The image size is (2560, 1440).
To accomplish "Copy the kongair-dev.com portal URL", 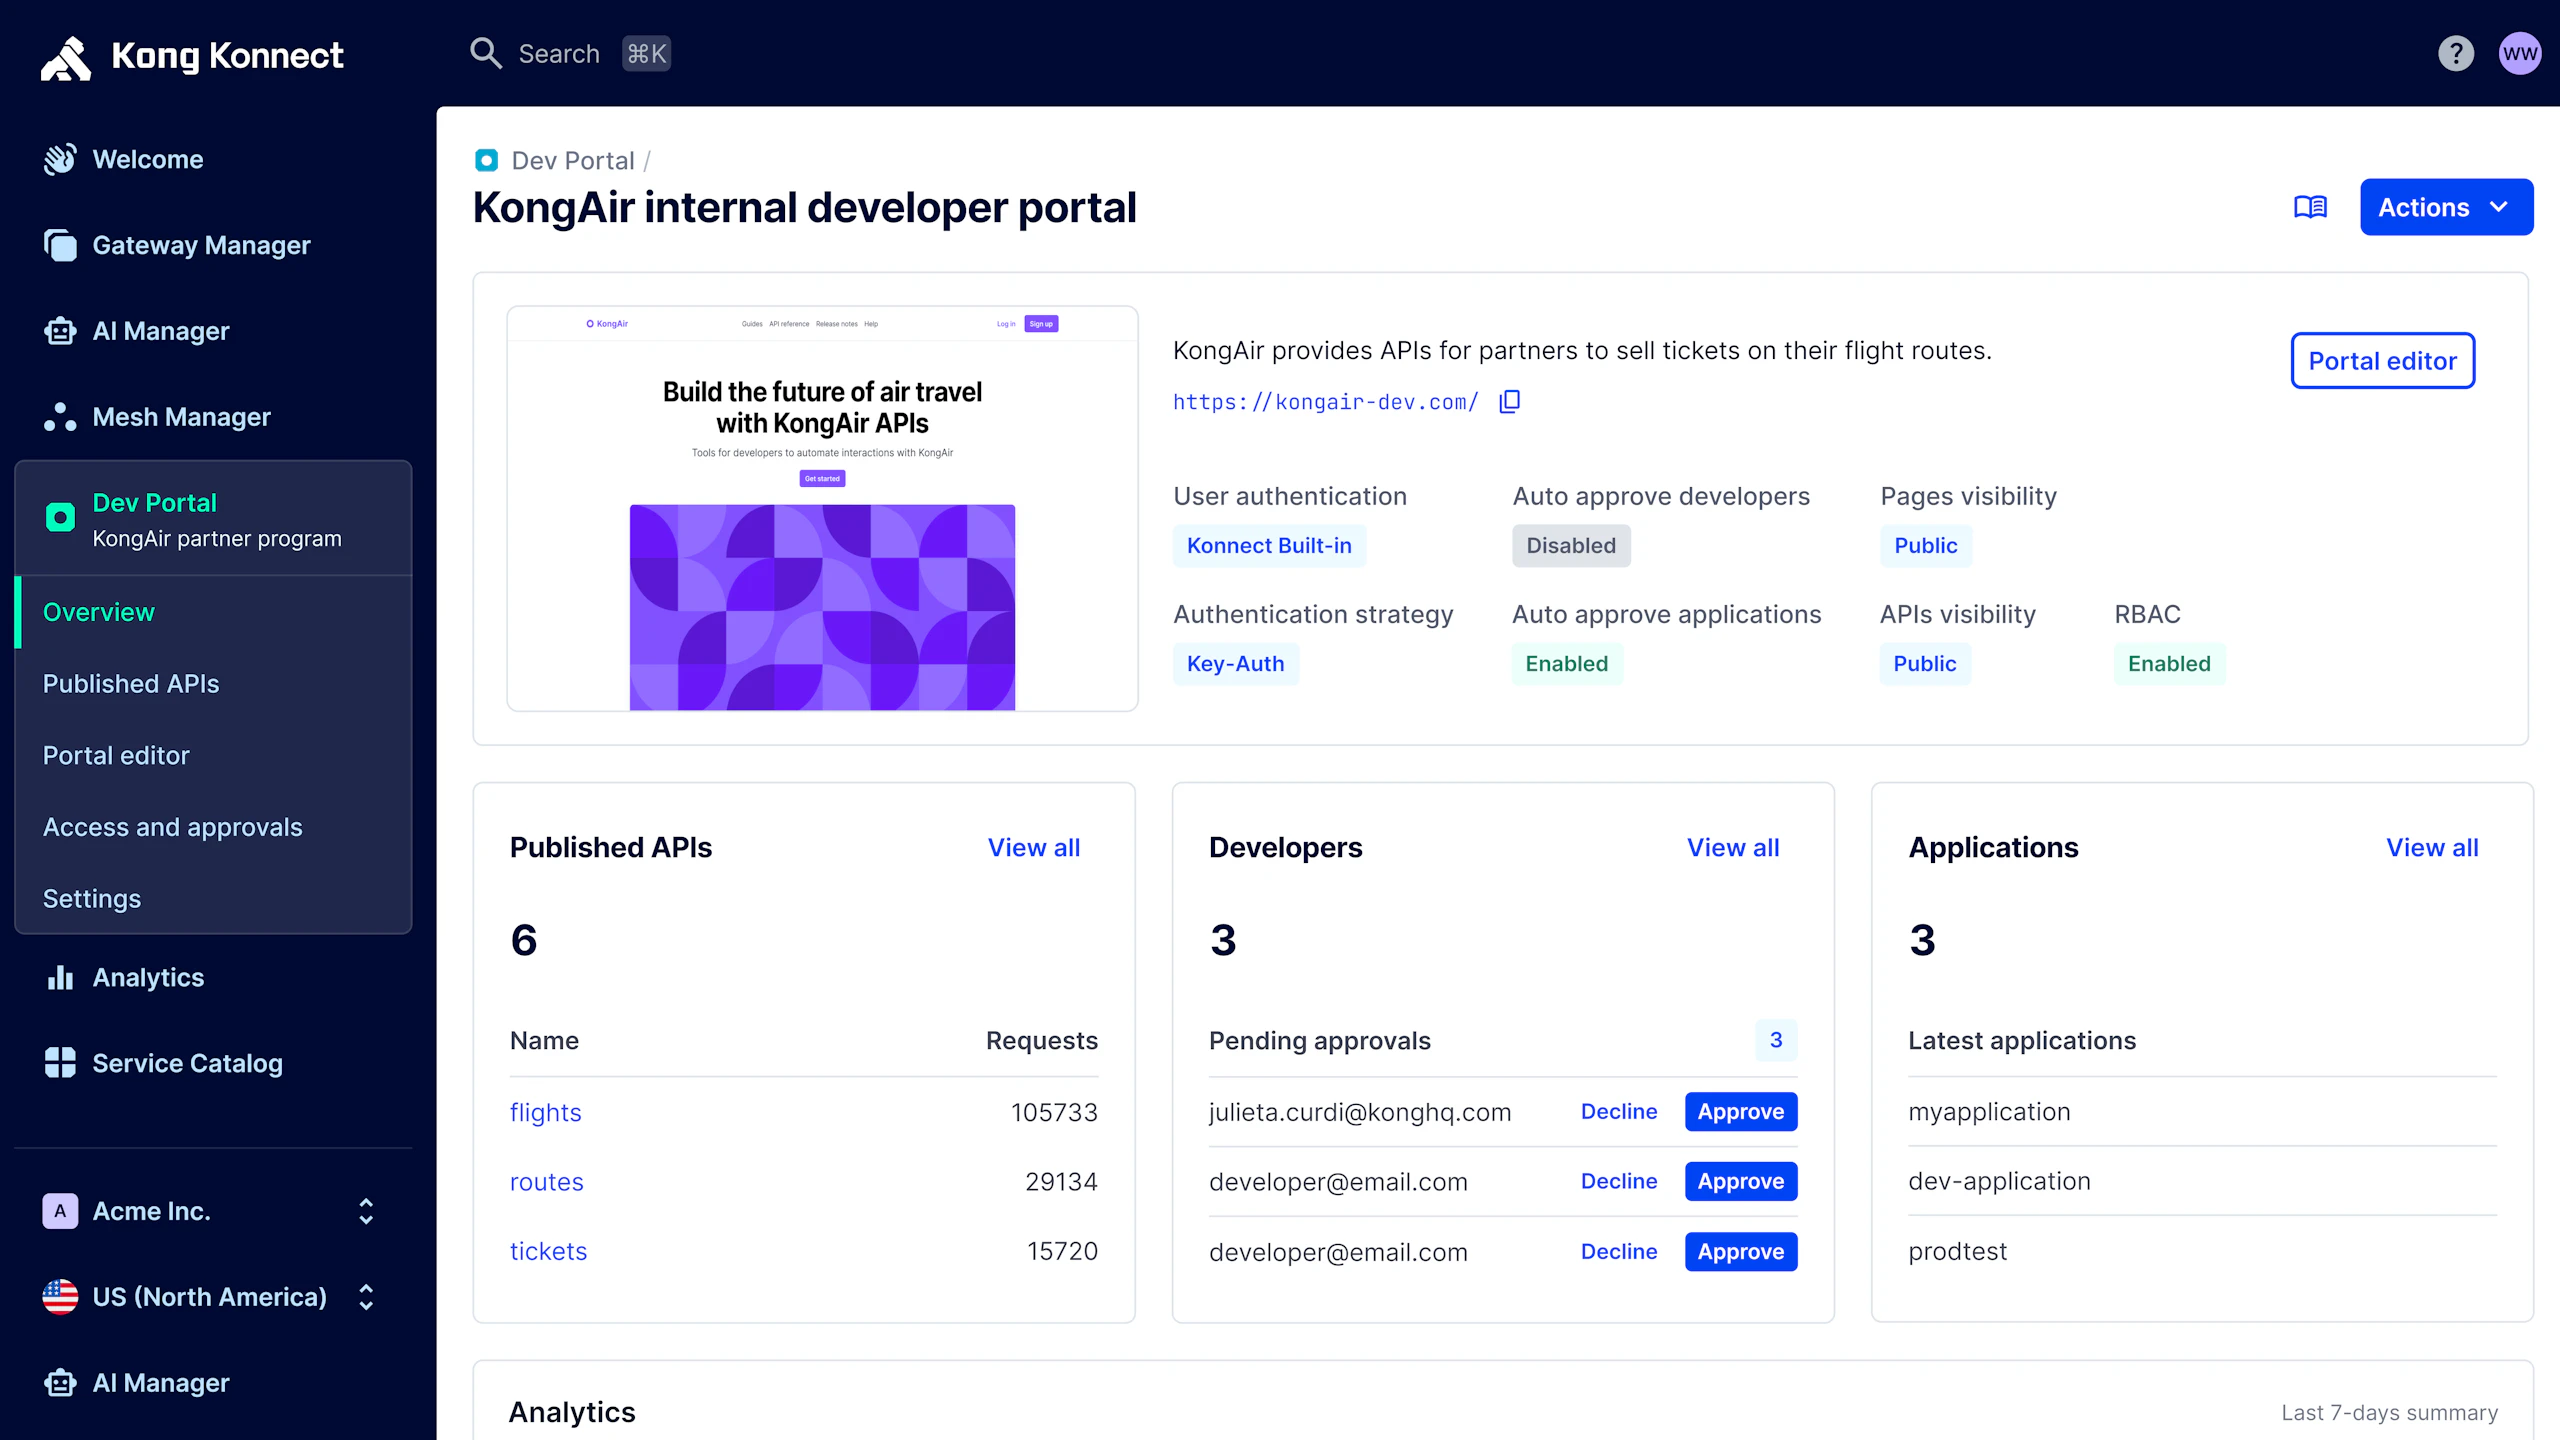I will click(x=1510, y=402).
